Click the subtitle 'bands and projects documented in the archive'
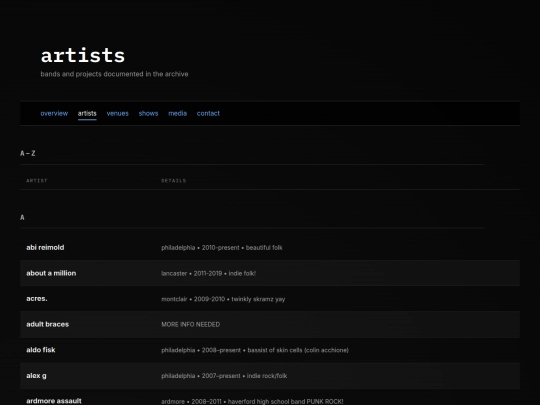Viewport: 540px width, 405px height. tap(114, 74)
